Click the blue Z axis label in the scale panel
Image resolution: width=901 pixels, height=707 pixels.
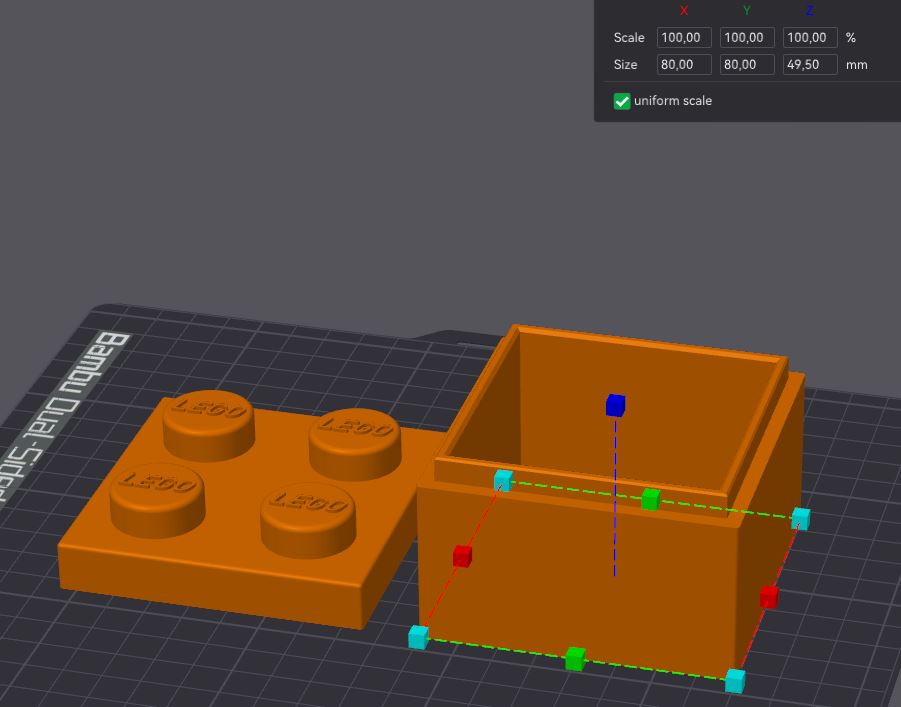(810, 11)
